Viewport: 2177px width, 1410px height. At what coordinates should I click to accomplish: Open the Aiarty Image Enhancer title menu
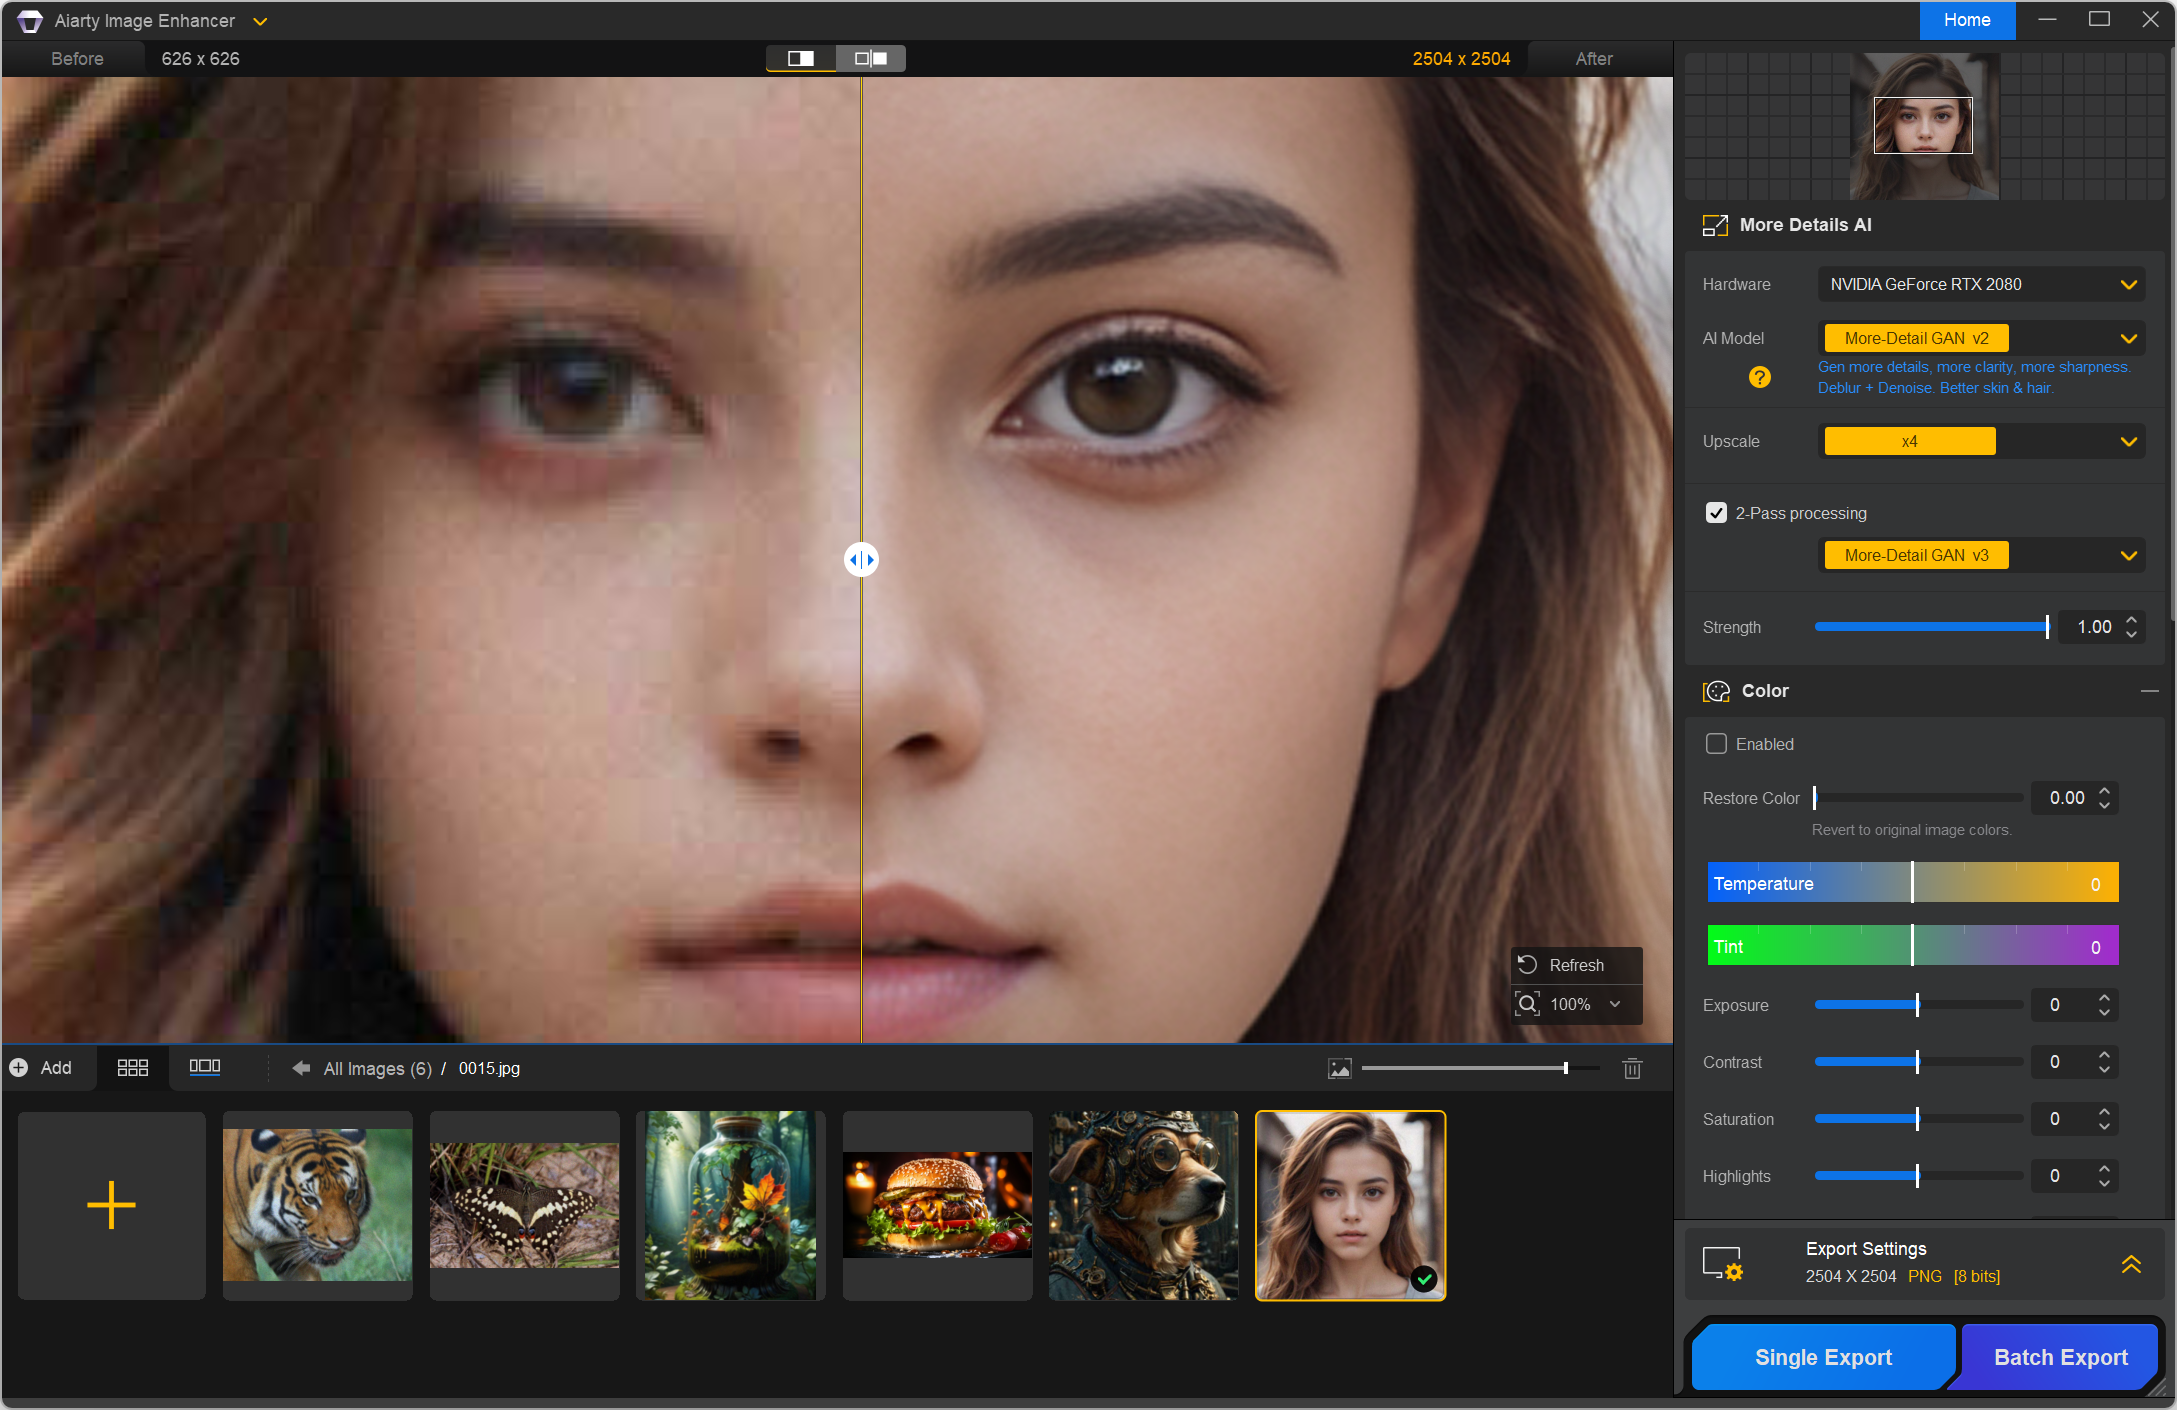pos(260,21)
